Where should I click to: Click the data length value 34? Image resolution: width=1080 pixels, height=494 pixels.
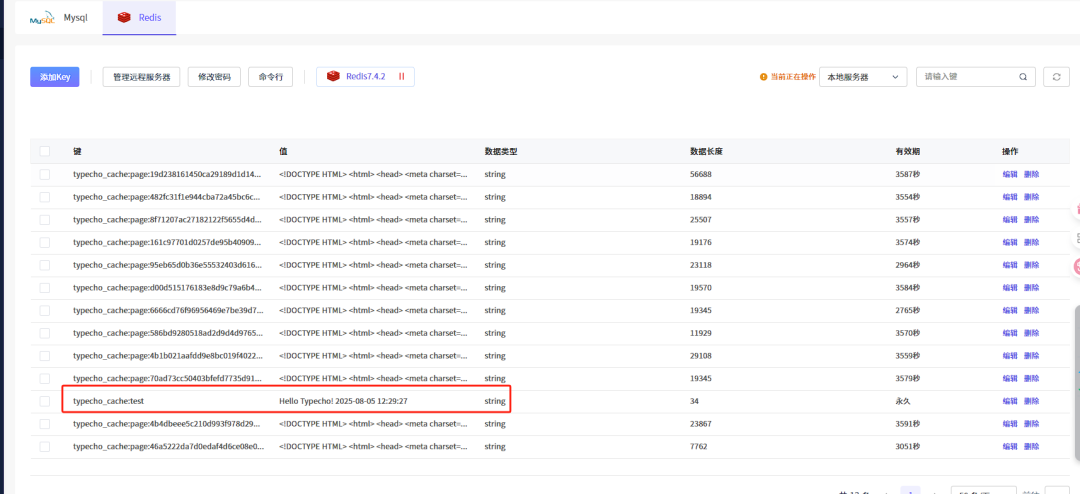[x=695, y=401]
